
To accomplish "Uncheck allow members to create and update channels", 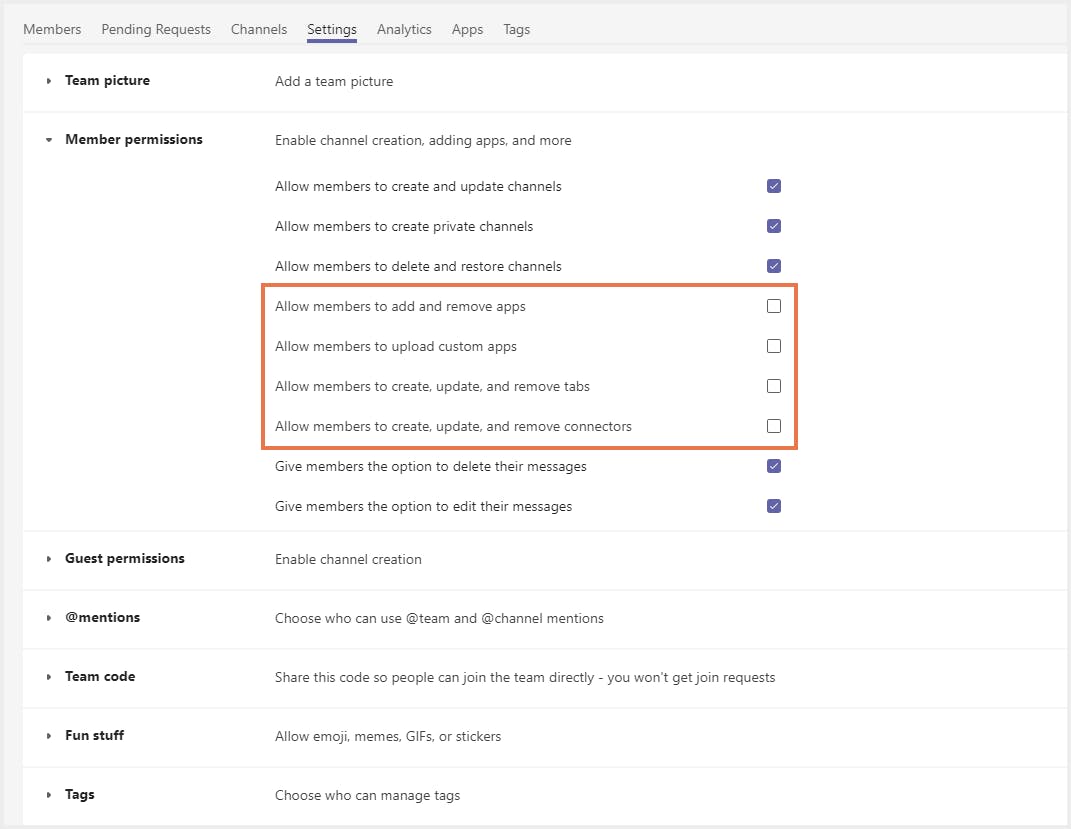I will click(774, 186).
